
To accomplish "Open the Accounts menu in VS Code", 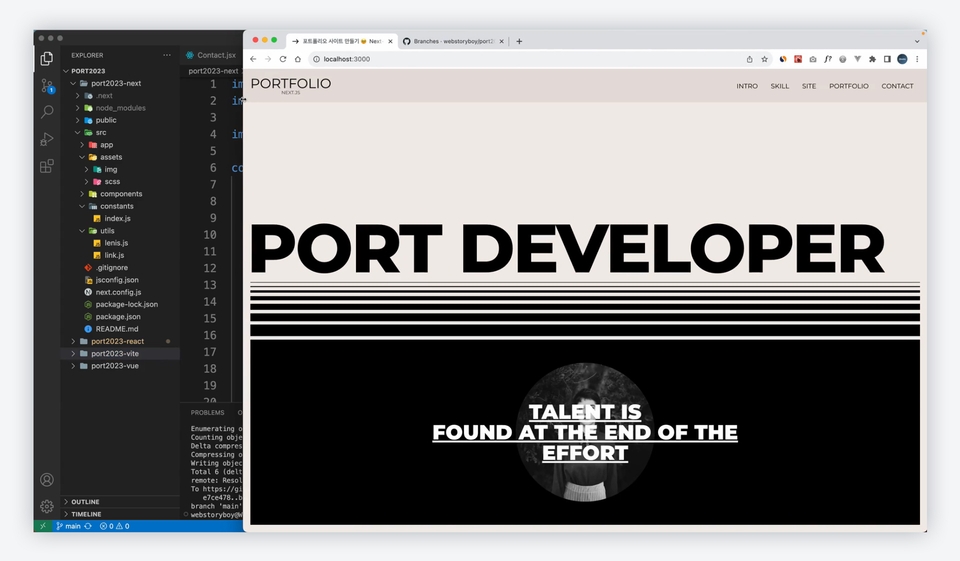I will (x=47, y=480).
